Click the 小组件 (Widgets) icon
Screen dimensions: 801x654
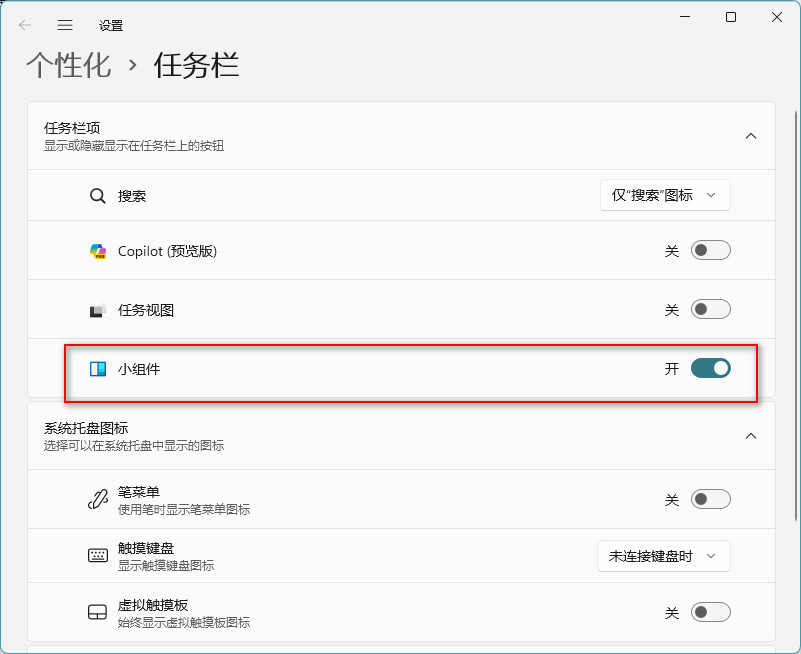coord(97,368)
